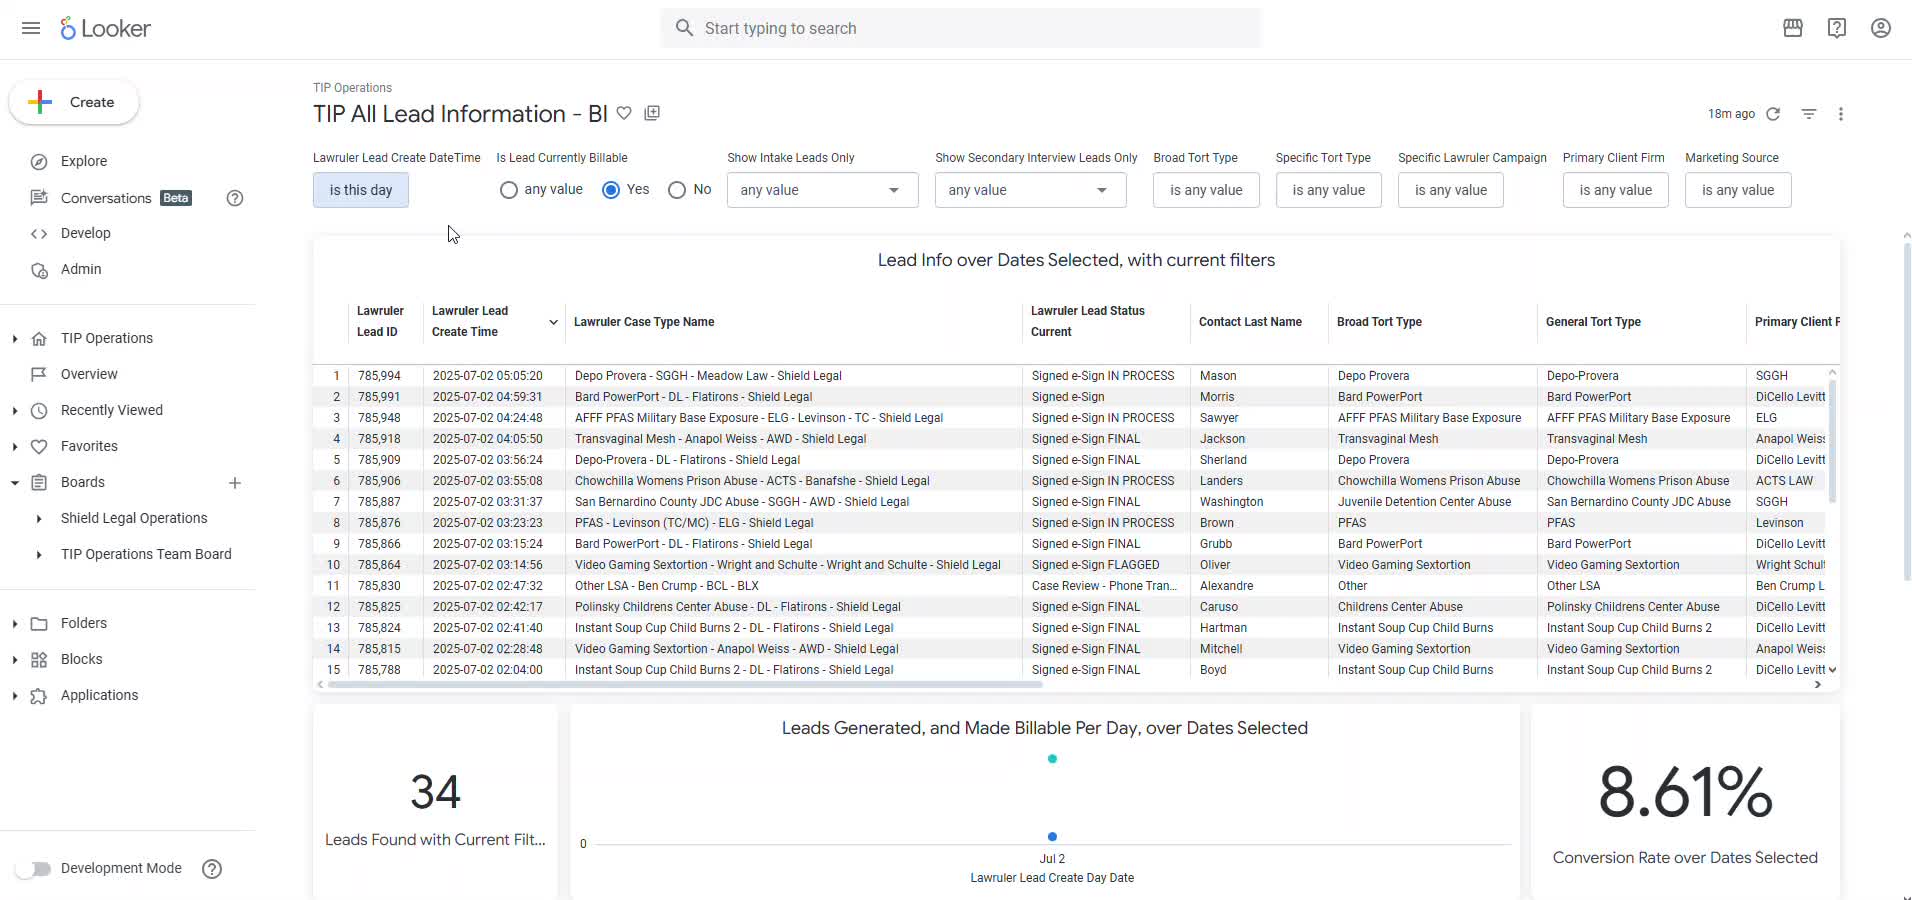1912x900 pixels.
Task: Click the add to board icon
Action: pyautogui.click(x=652, y=114)
